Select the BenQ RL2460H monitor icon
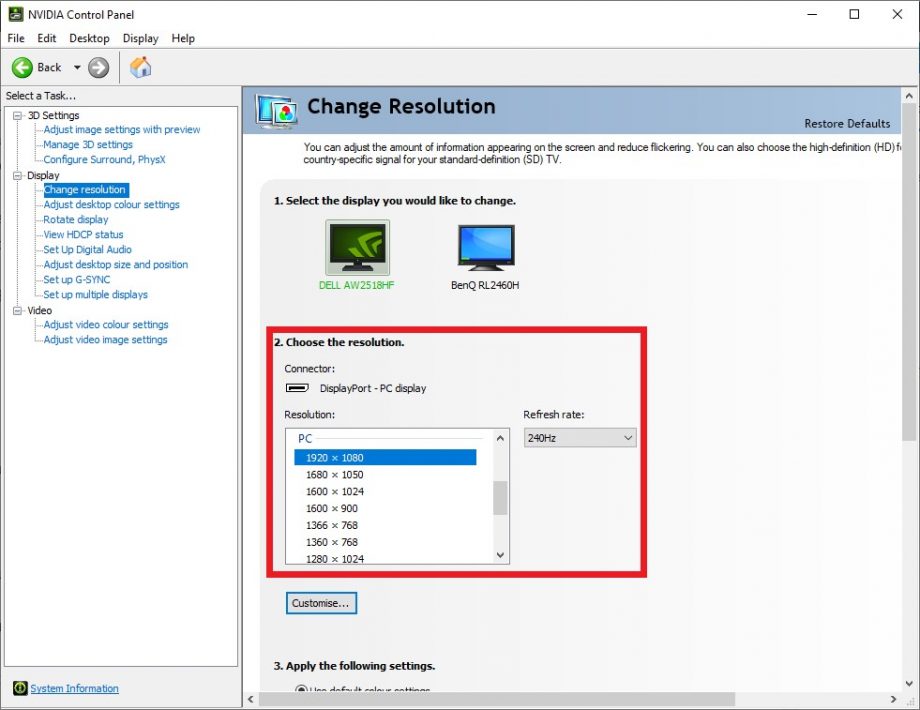 point(486,247)
